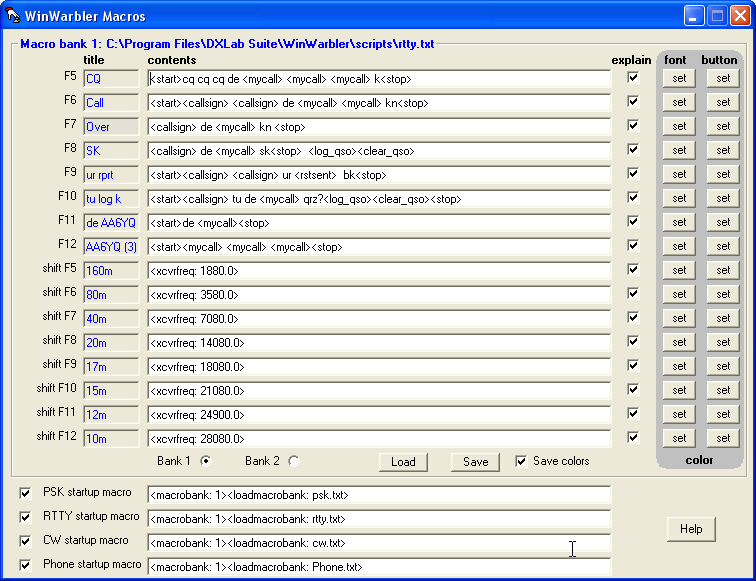Image resolution: width=756 pixels, height=581 pixels.
Task: Disable the PSK startup macro checkbox
Action: (25, 493)
